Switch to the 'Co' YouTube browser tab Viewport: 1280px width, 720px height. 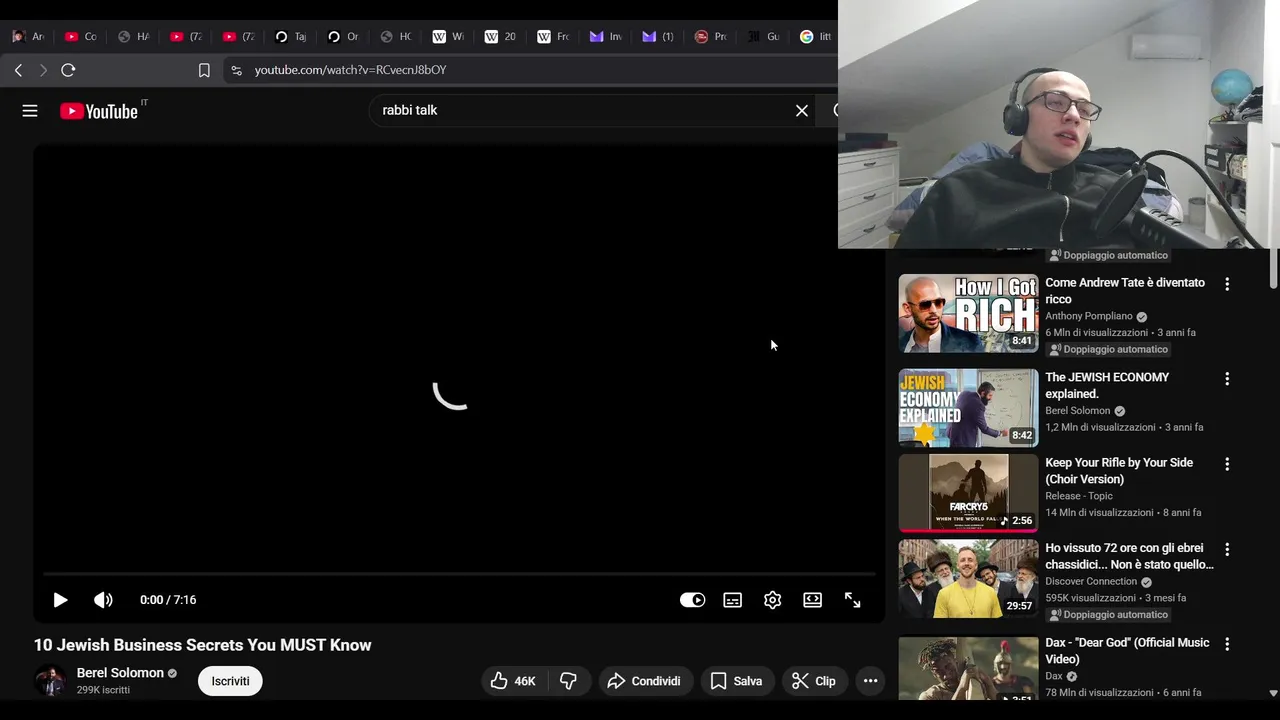coord(80,37)
